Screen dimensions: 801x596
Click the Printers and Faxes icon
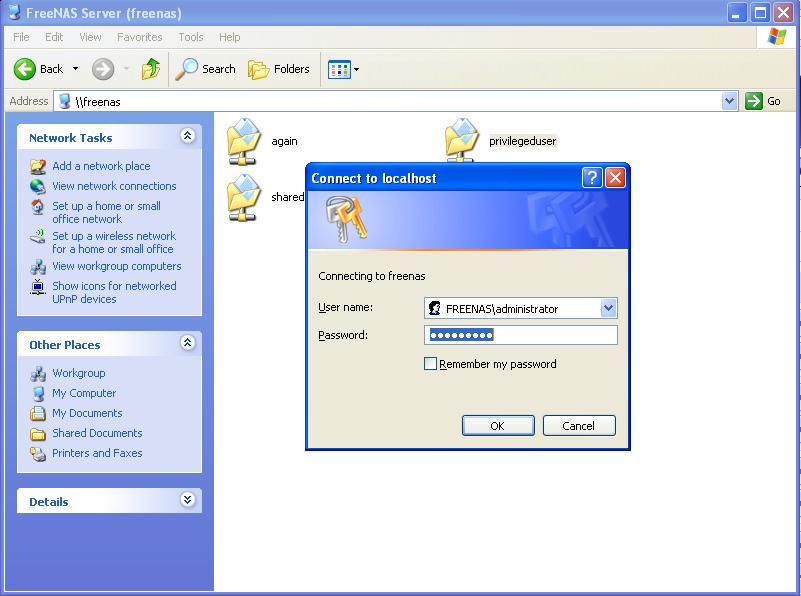(38, 454)
